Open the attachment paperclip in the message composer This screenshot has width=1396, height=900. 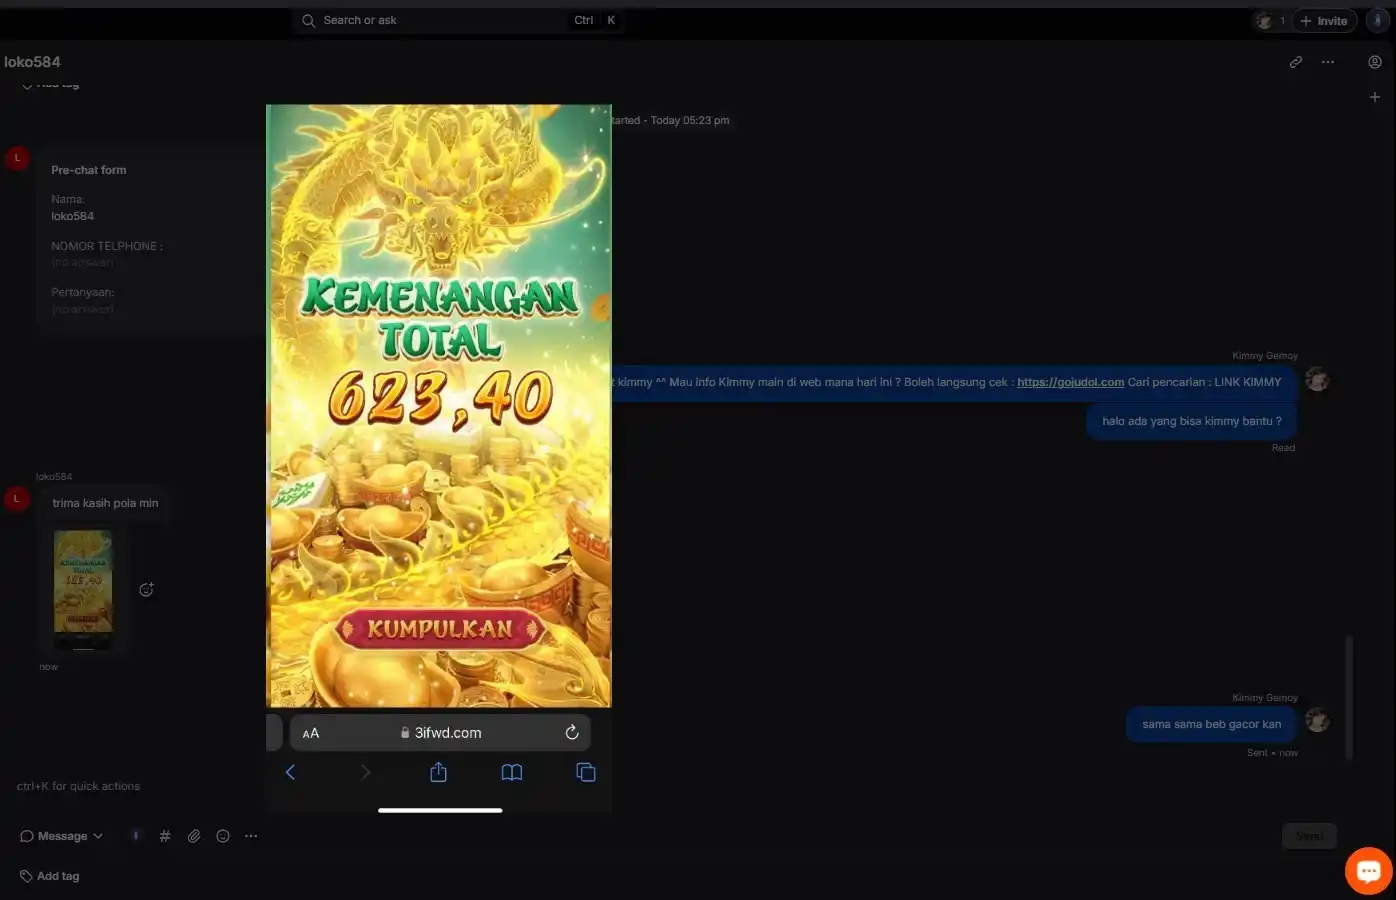pyautogui.click(x=194, y=835)
